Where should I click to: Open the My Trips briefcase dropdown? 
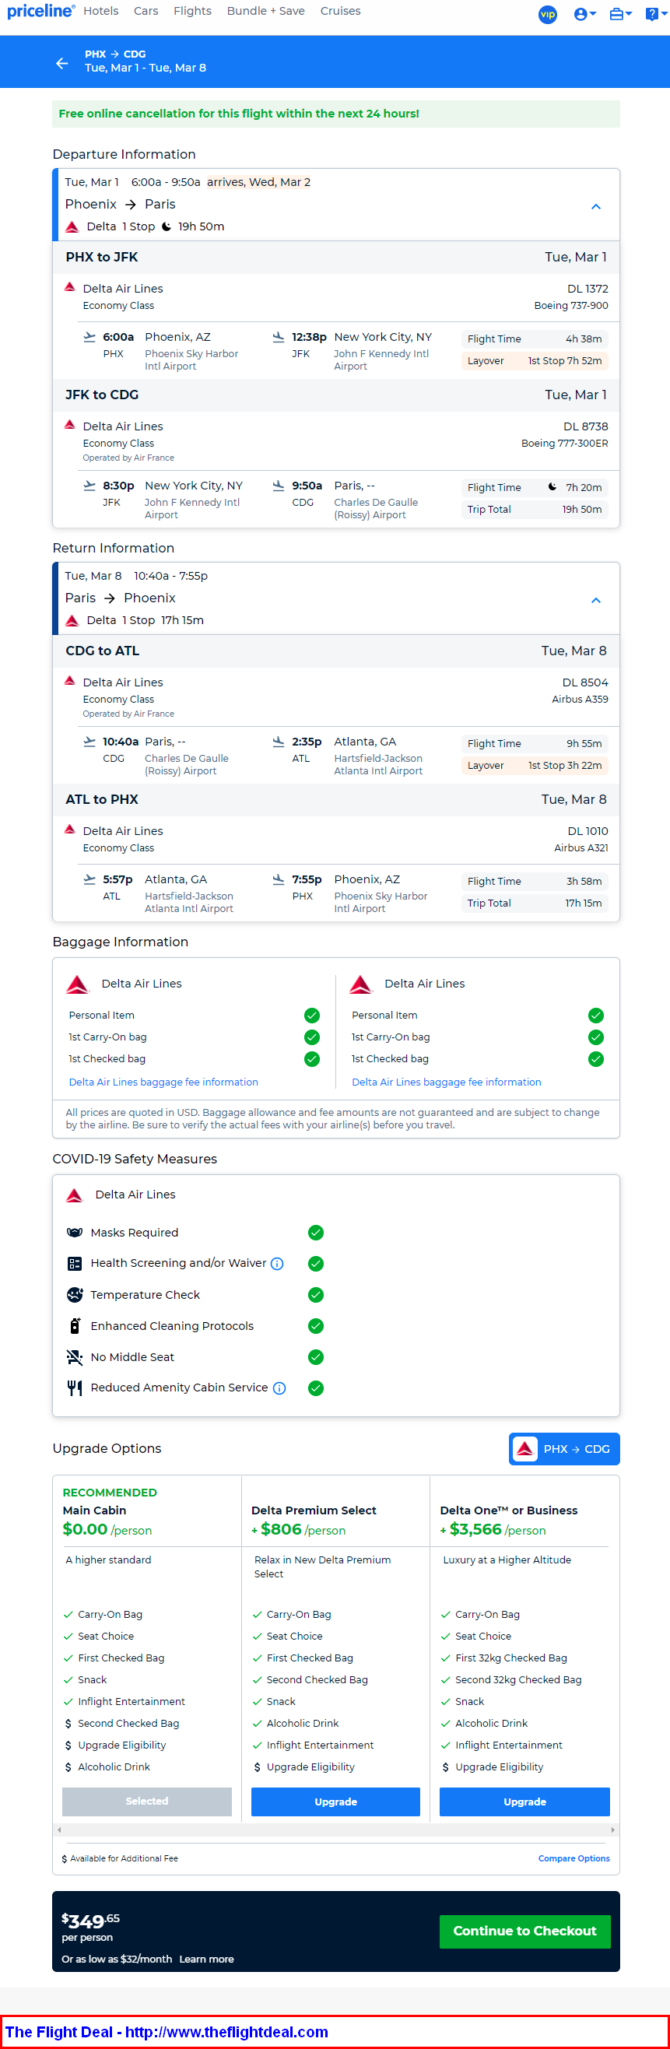[621, 14]
